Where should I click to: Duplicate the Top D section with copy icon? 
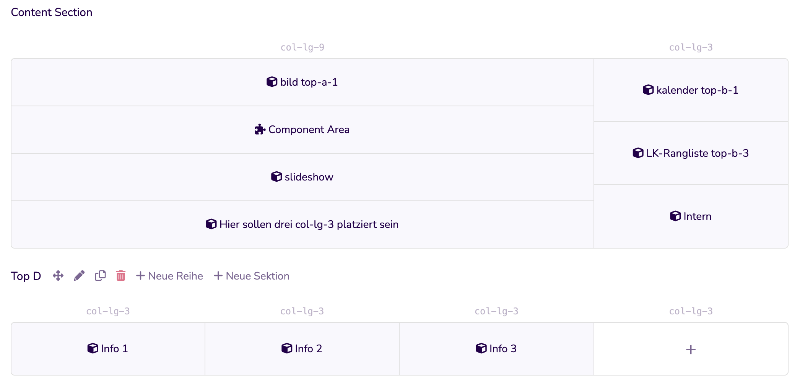[101, 276]
